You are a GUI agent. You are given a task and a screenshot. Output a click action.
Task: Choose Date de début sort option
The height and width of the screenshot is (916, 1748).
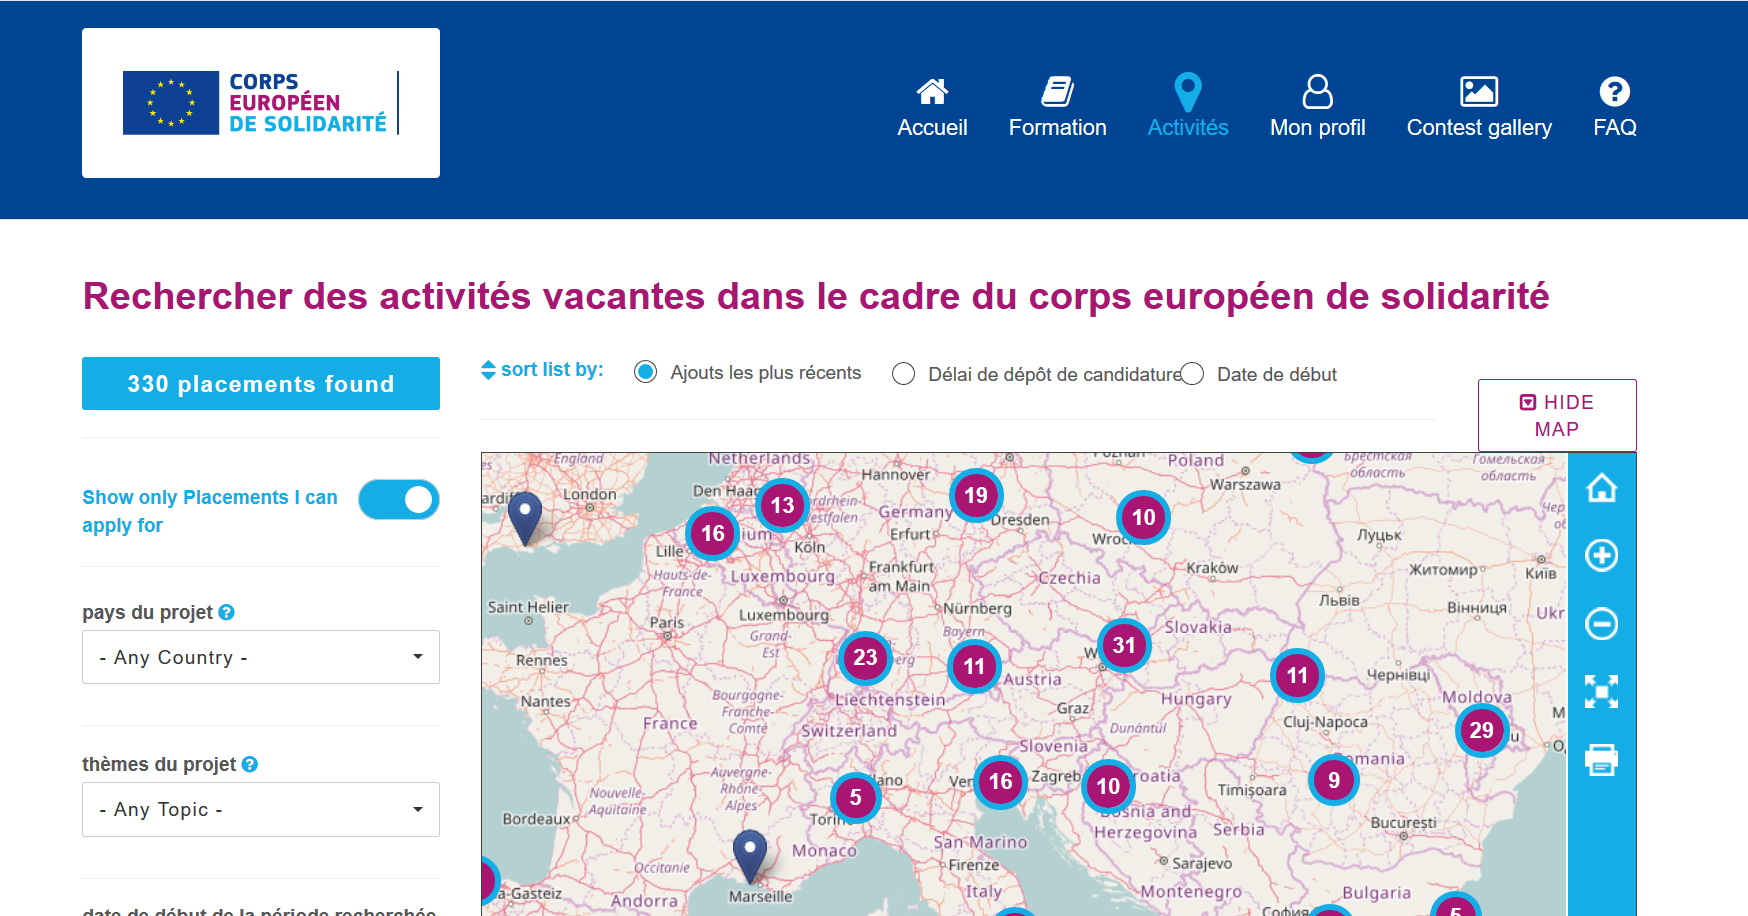click(x=1192, y=374)
